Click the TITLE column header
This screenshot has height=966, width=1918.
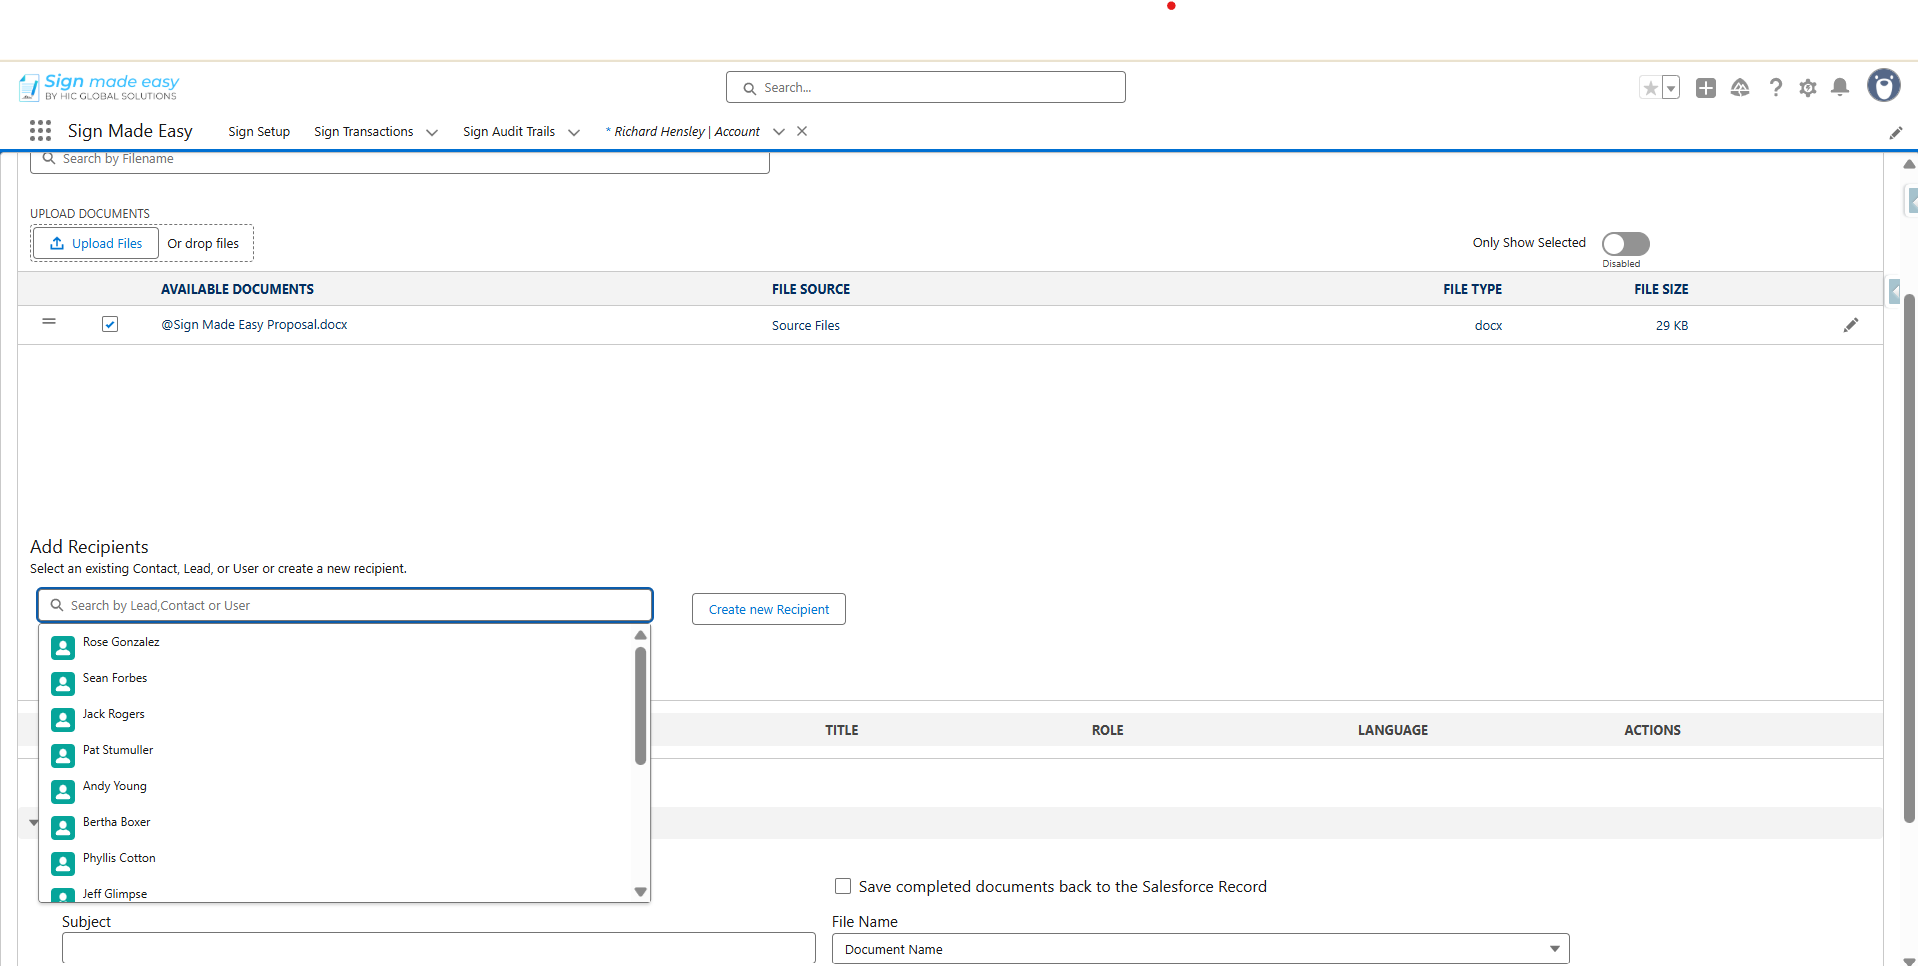(842, 730)
